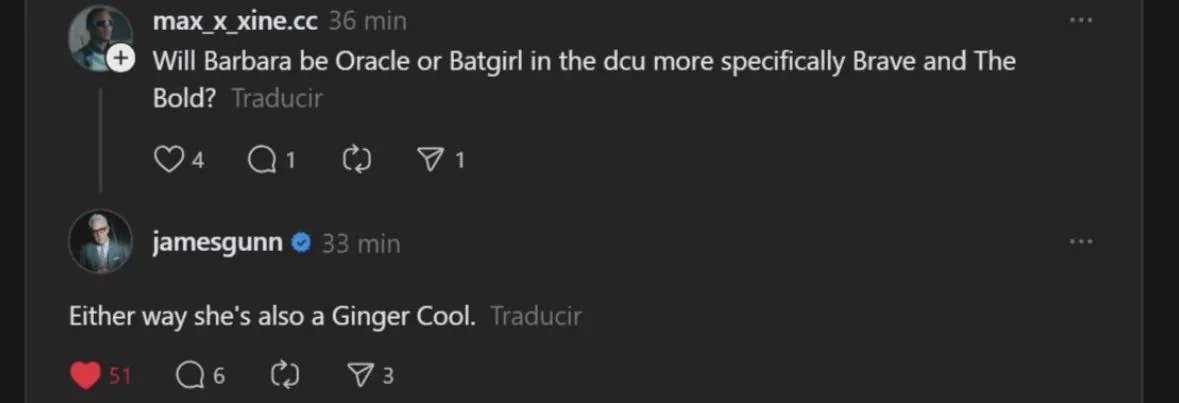Viewport: 1179px width, 403px height.
Task: Open more options for max_x_xine.cc post
Action: pyautogui.click(x=1080, y=20)
